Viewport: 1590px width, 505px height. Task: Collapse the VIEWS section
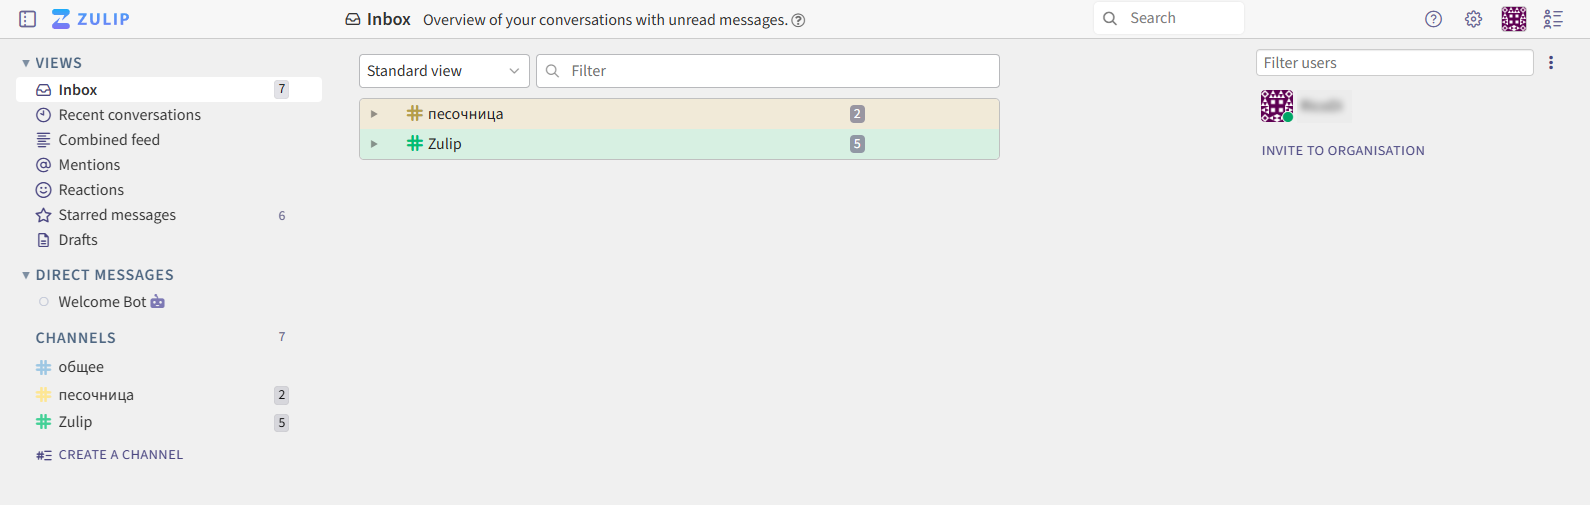[26, 63]
